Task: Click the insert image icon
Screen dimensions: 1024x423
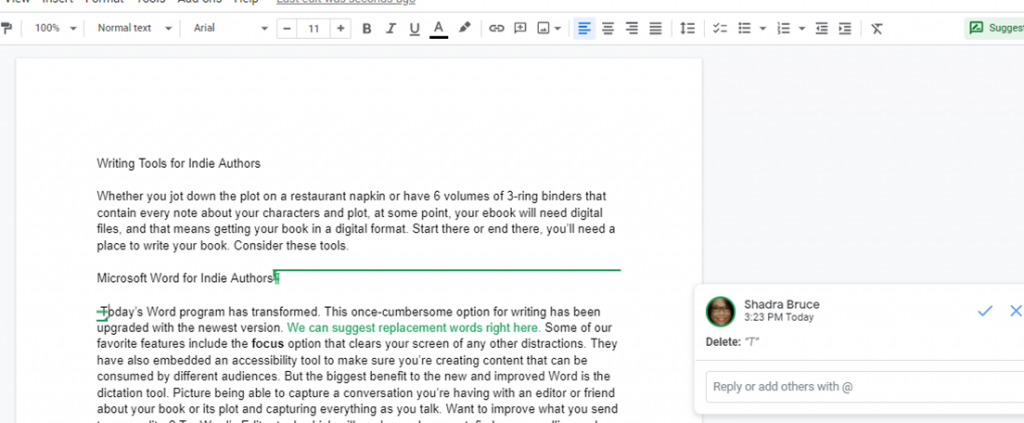Action: (x=543, y=28)
